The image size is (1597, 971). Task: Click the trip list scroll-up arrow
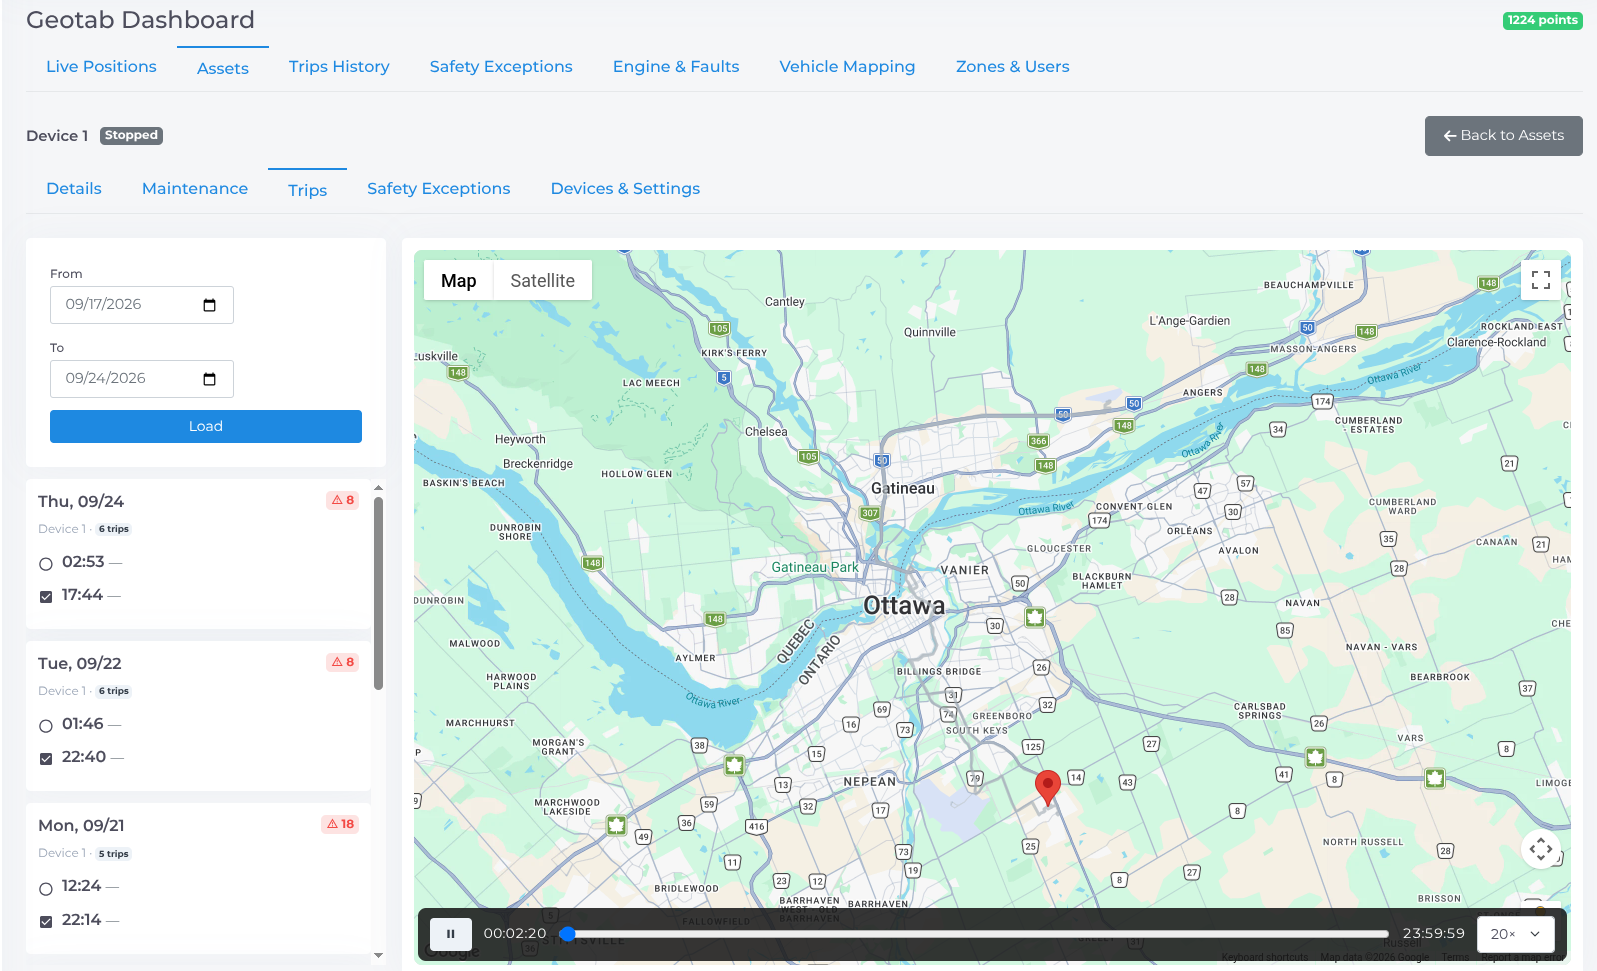[x=378, y=488]
